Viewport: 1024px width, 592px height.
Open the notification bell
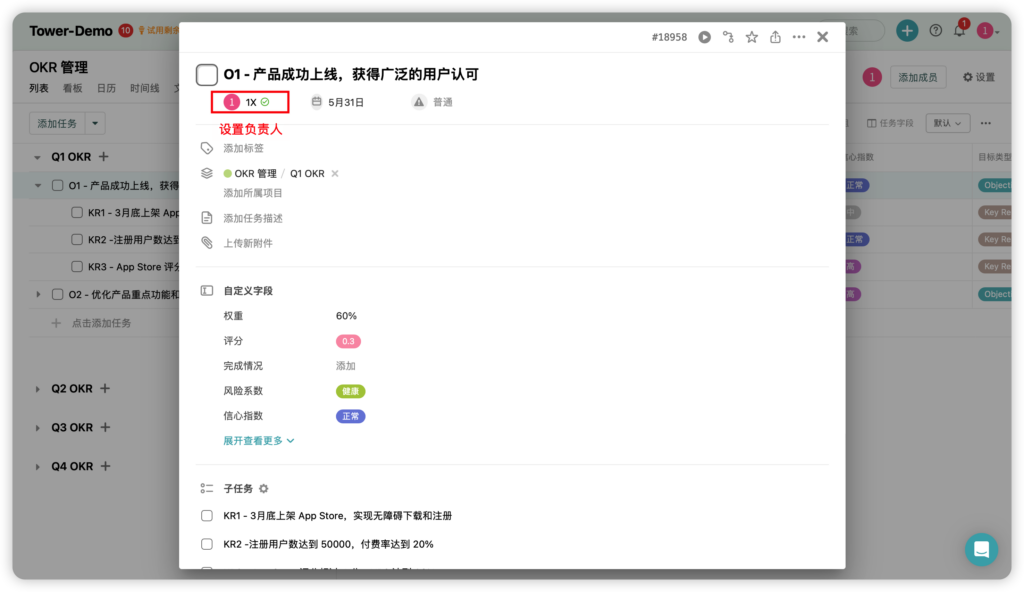click(957, 31)
